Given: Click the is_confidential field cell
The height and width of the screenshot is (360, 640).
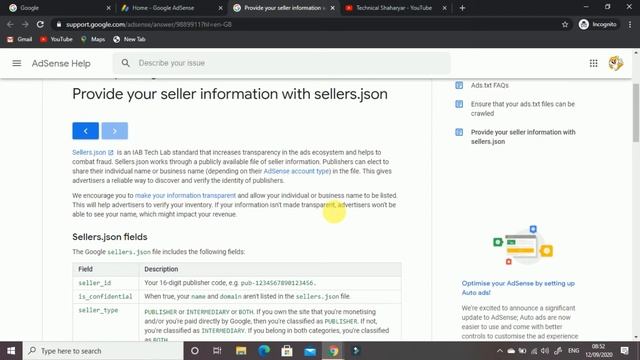Looking at the screenshot, I should point(106,296).
